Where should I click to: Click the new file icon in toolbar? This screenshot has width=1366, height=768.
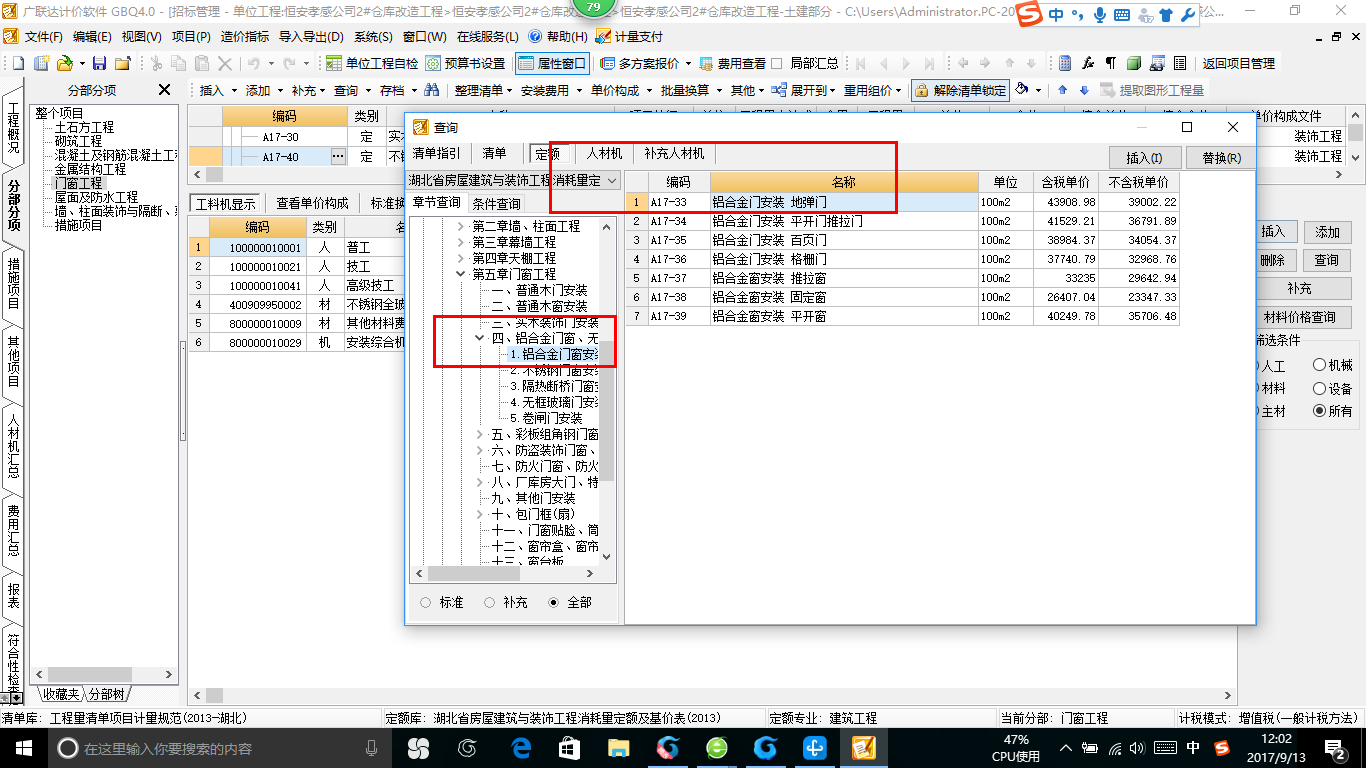click(18, 63)
